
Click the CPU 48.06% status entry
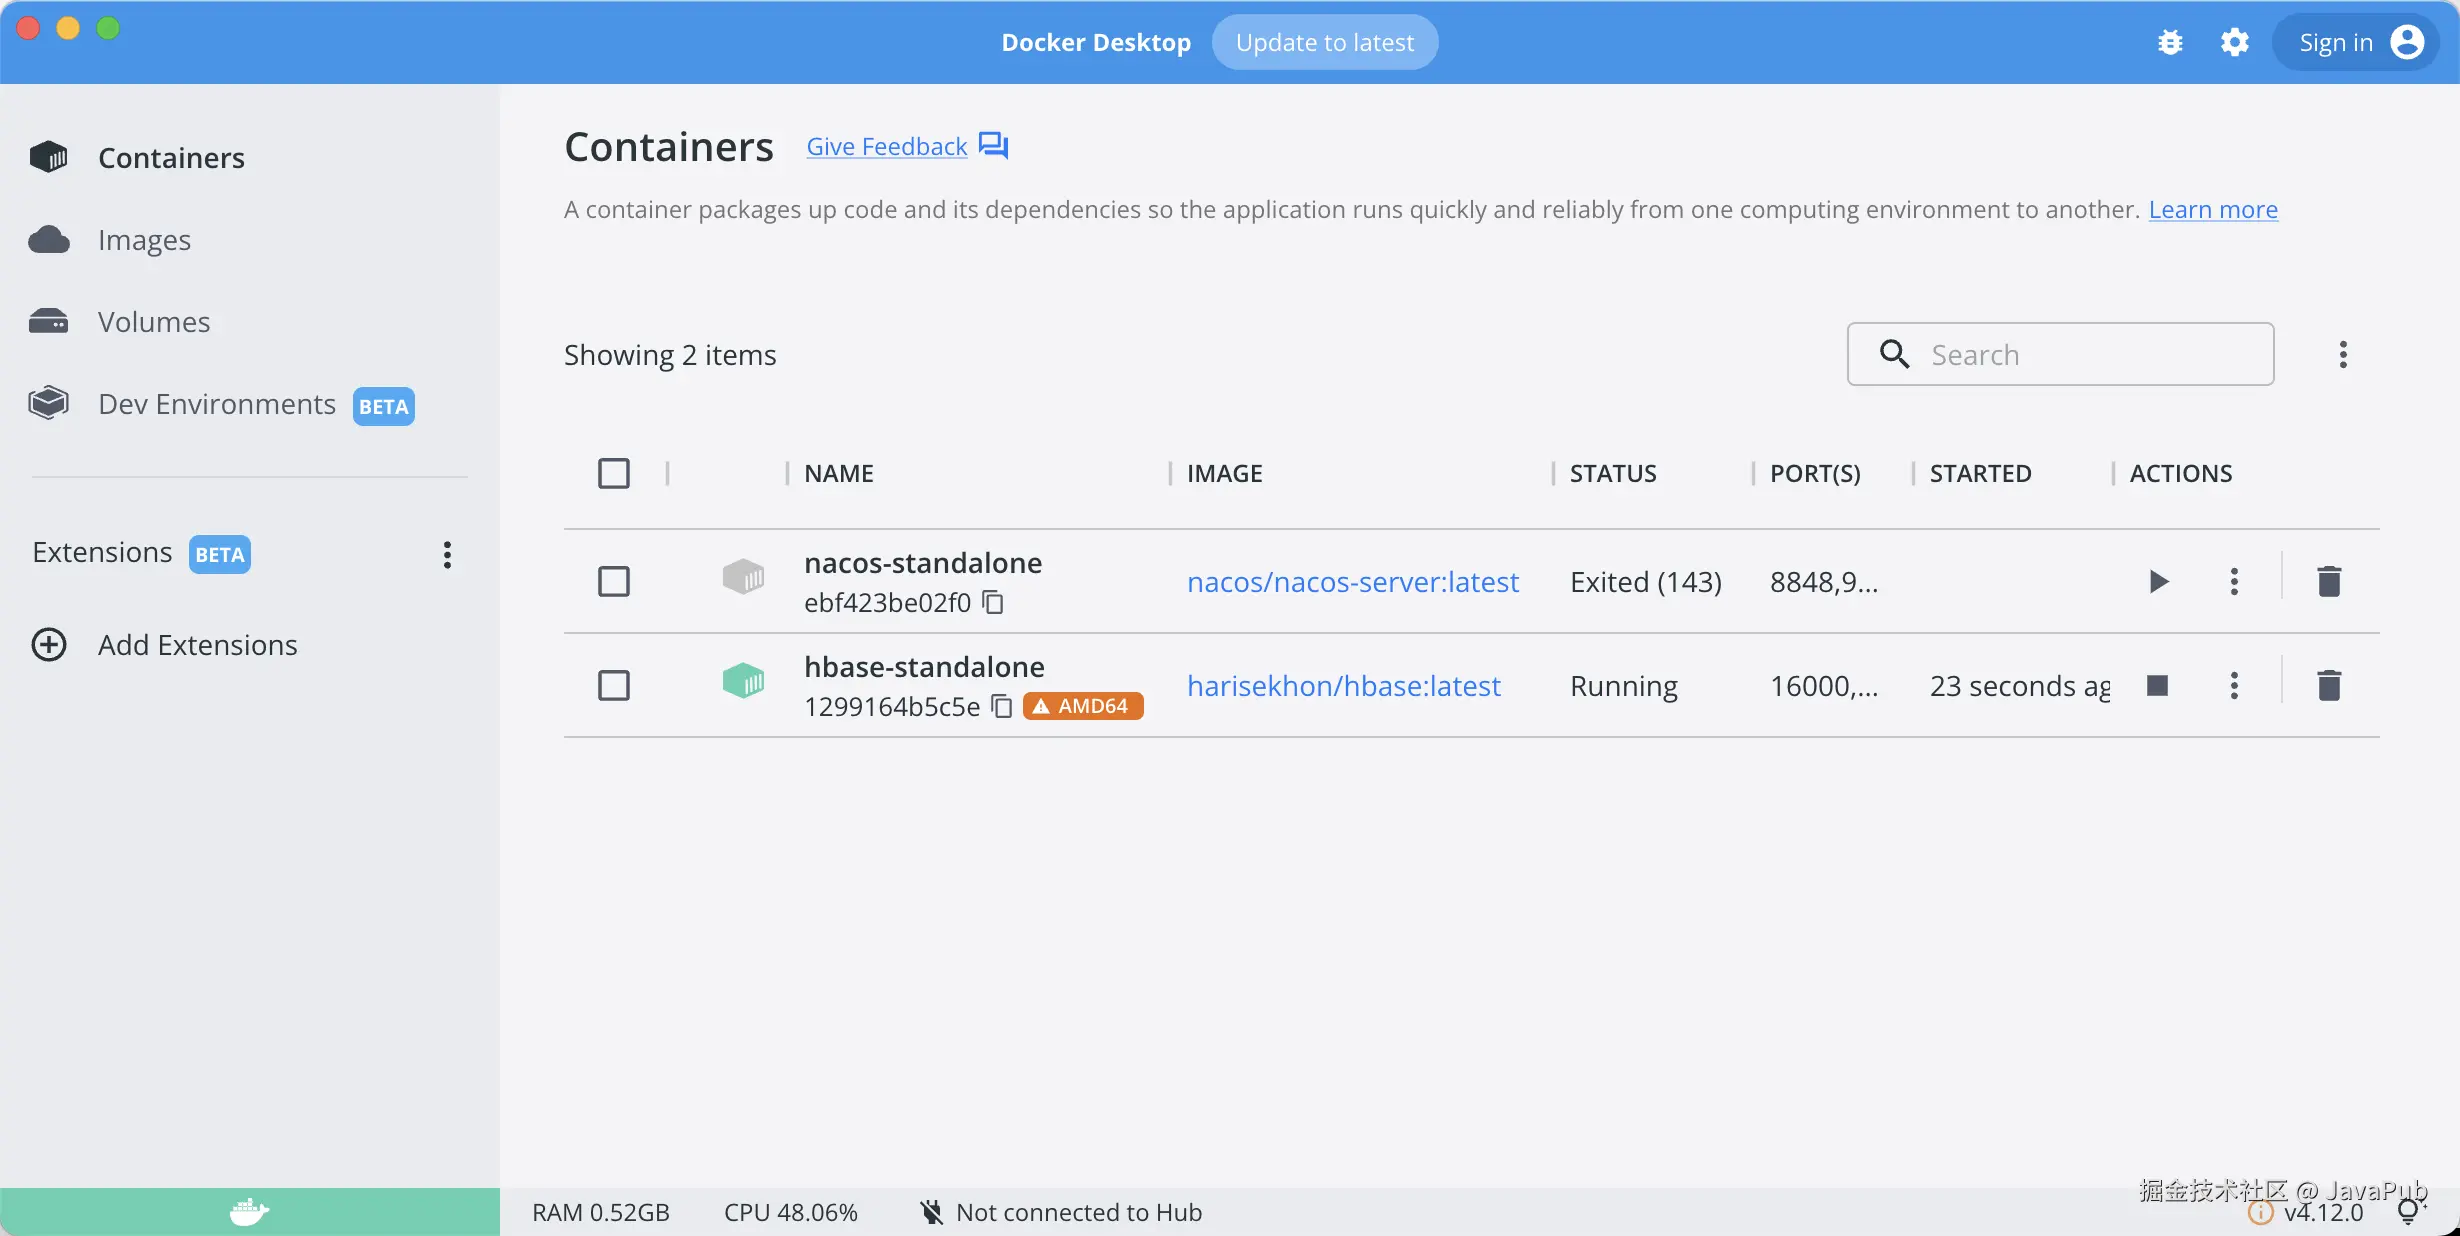(x=791, y=1212)
